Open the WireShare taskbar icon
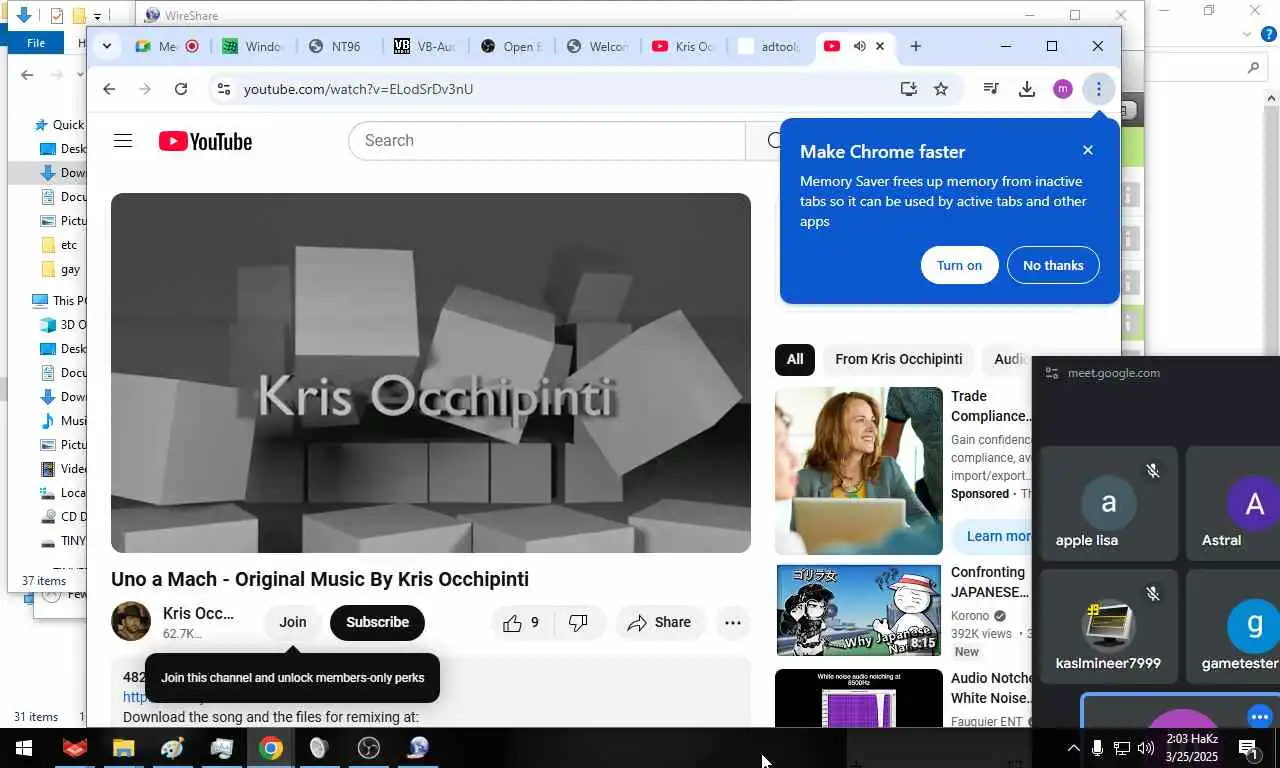Image resolution: width=1280 pixels, height=768 pixels. (x=418, y=748)
